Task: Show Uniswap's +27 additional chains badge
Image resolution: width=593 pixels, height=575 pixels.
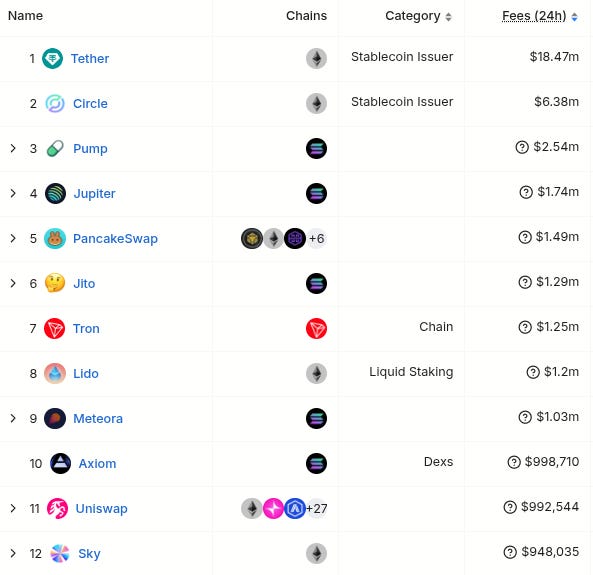Action: [x=317, y=509]
